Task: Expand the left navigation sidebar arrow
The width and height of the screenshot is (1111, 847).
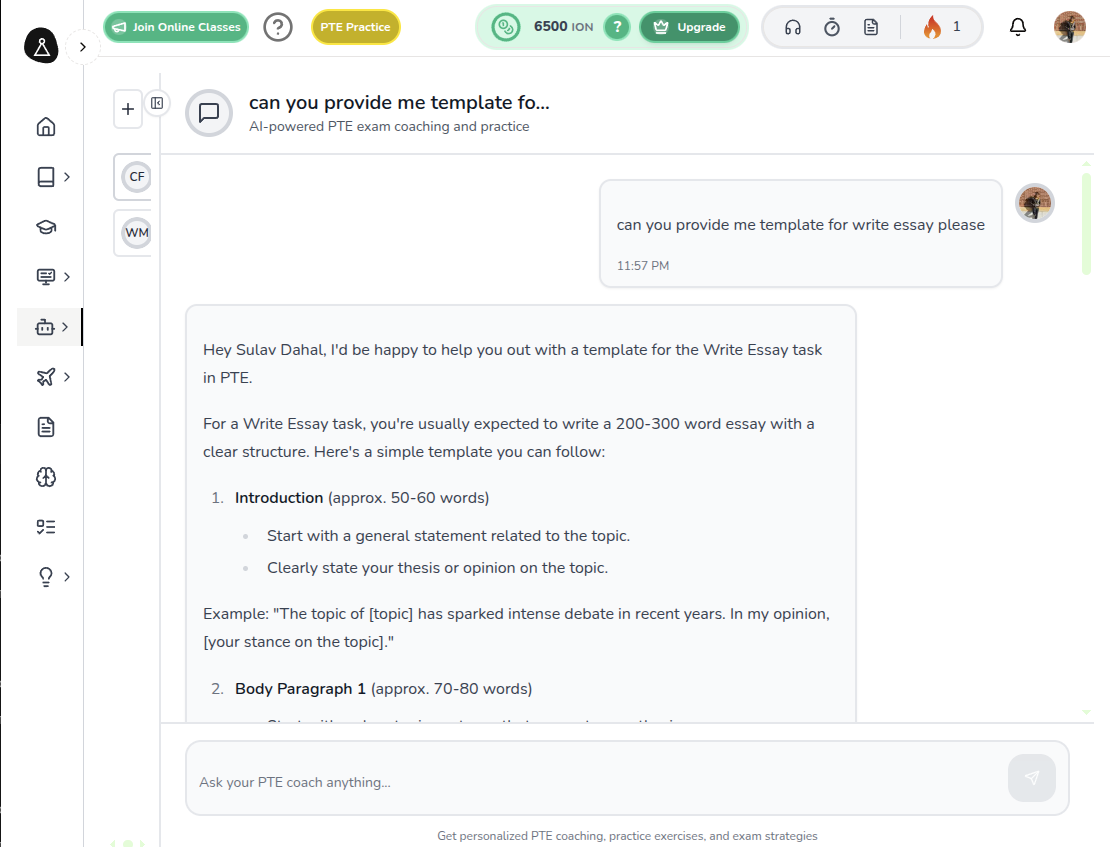Action: coord(83,47)
